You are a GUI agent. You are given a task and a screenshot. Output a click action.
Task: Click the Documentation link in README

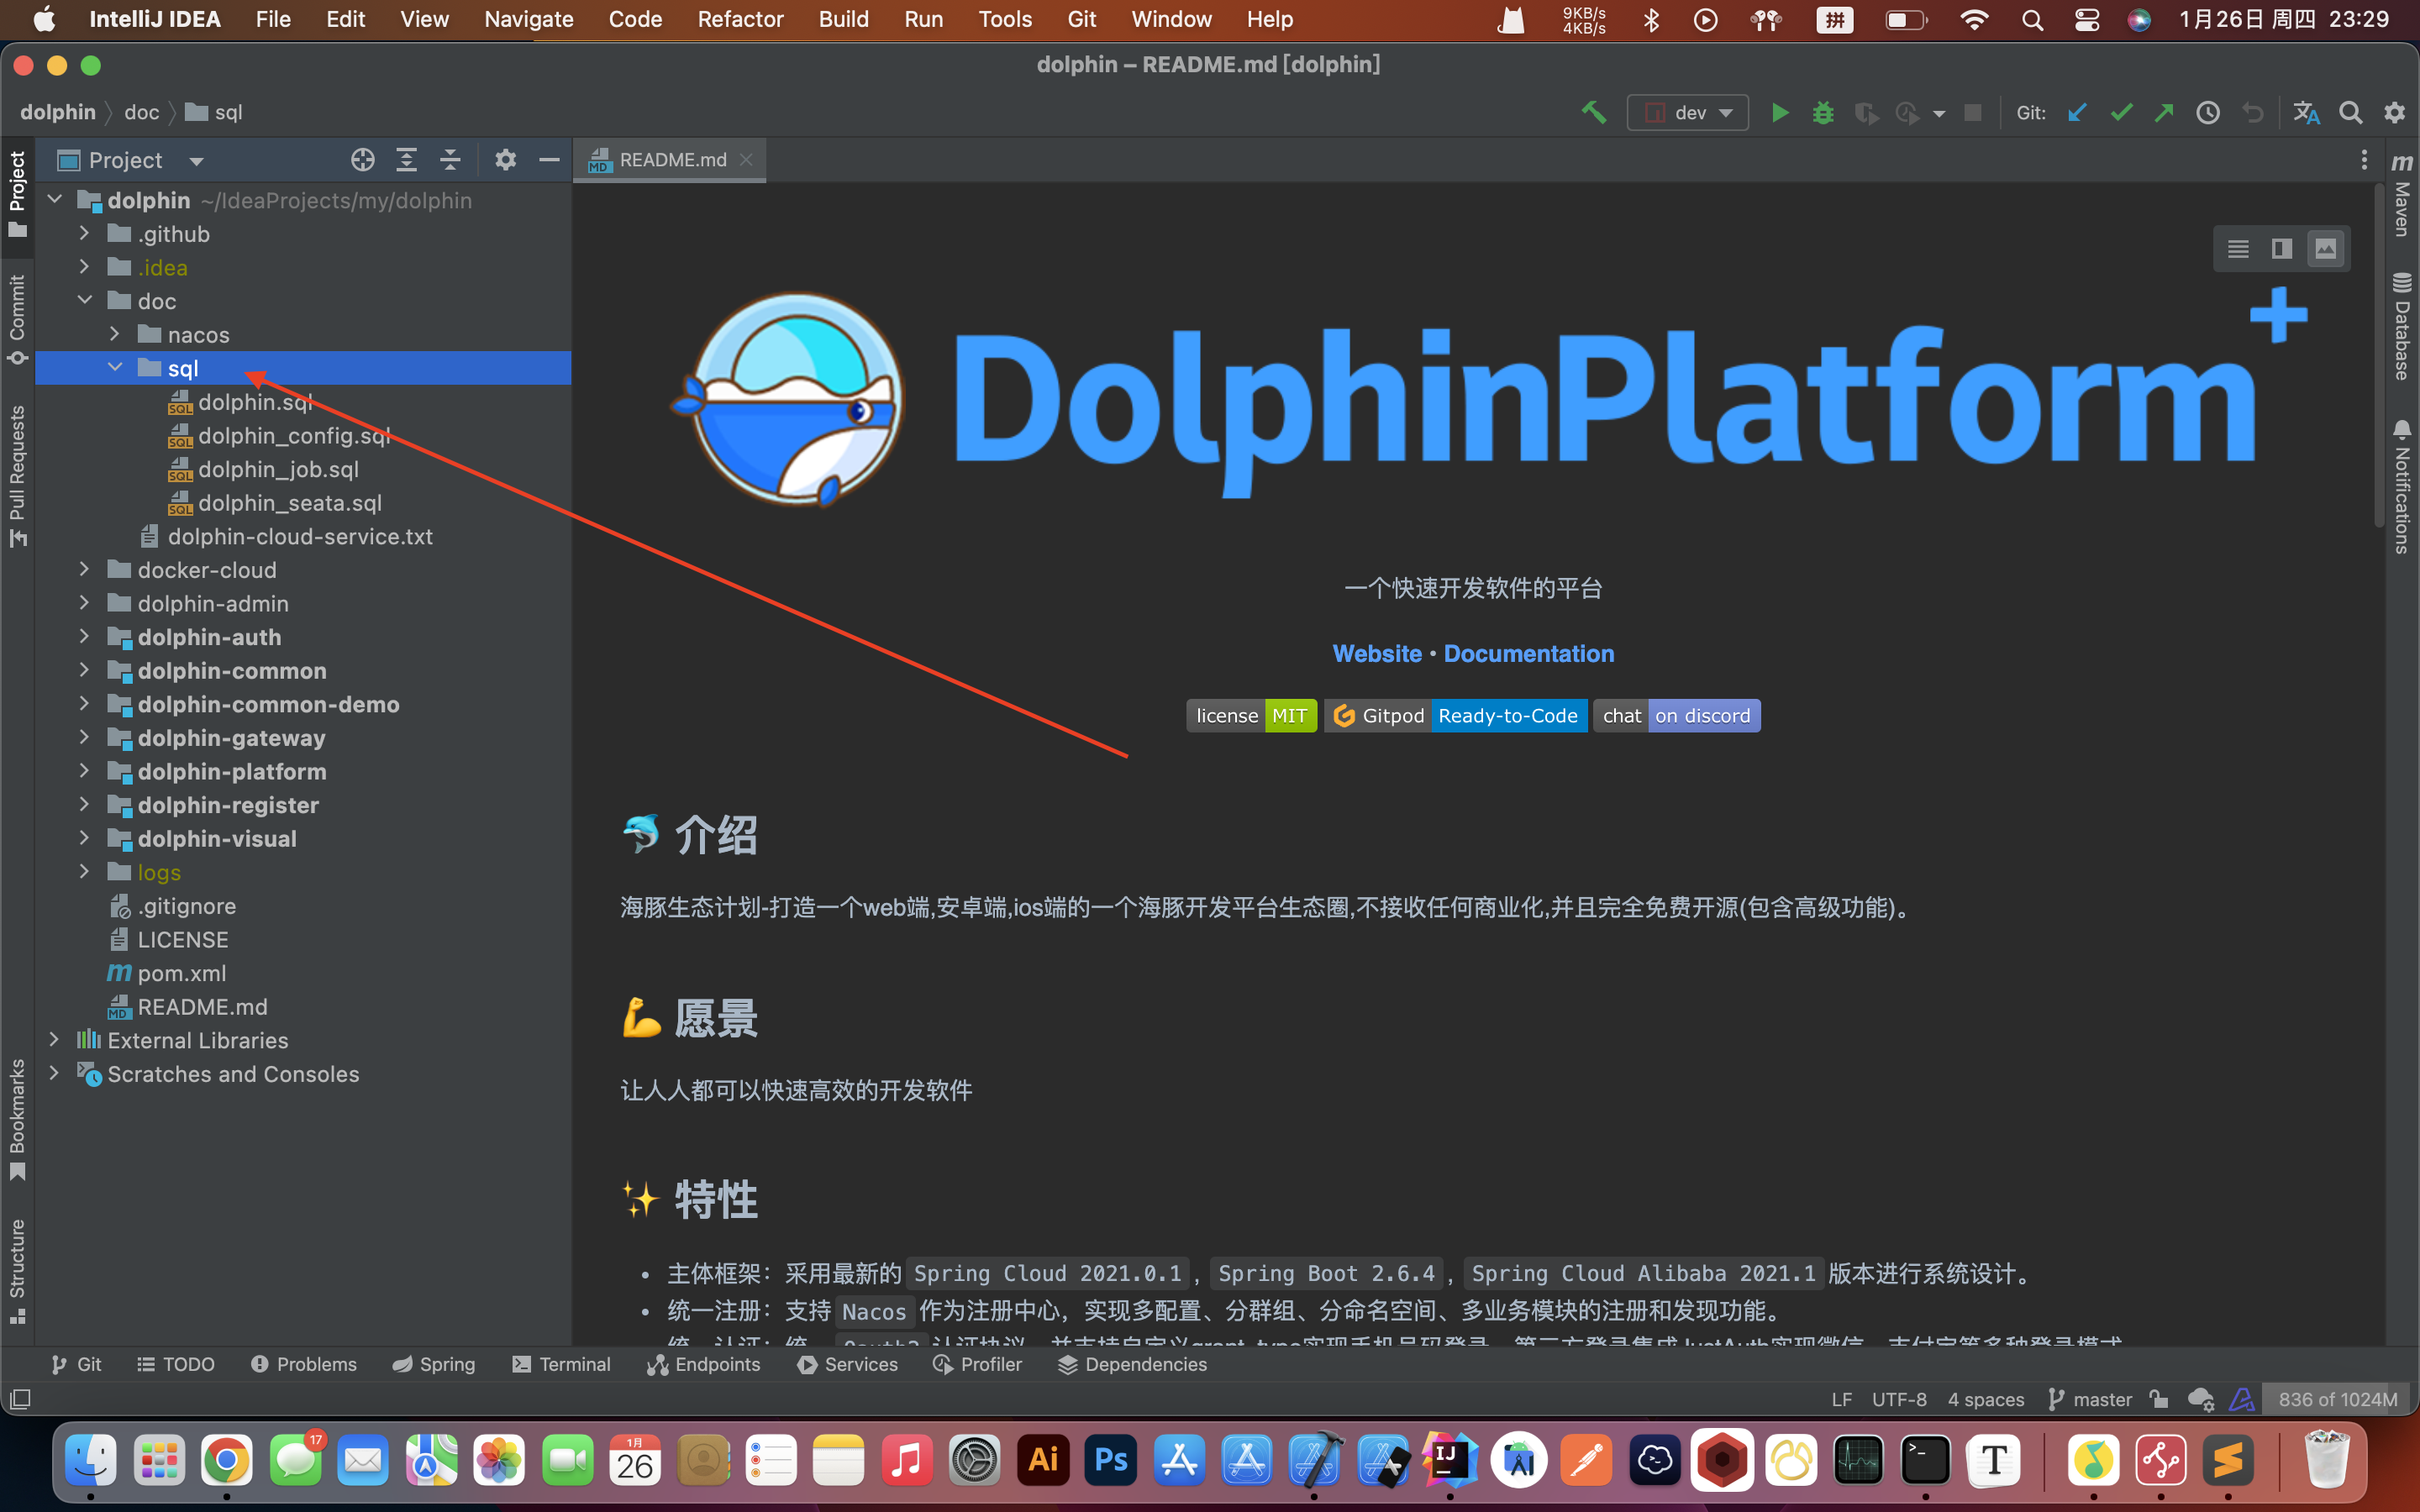1528,653
